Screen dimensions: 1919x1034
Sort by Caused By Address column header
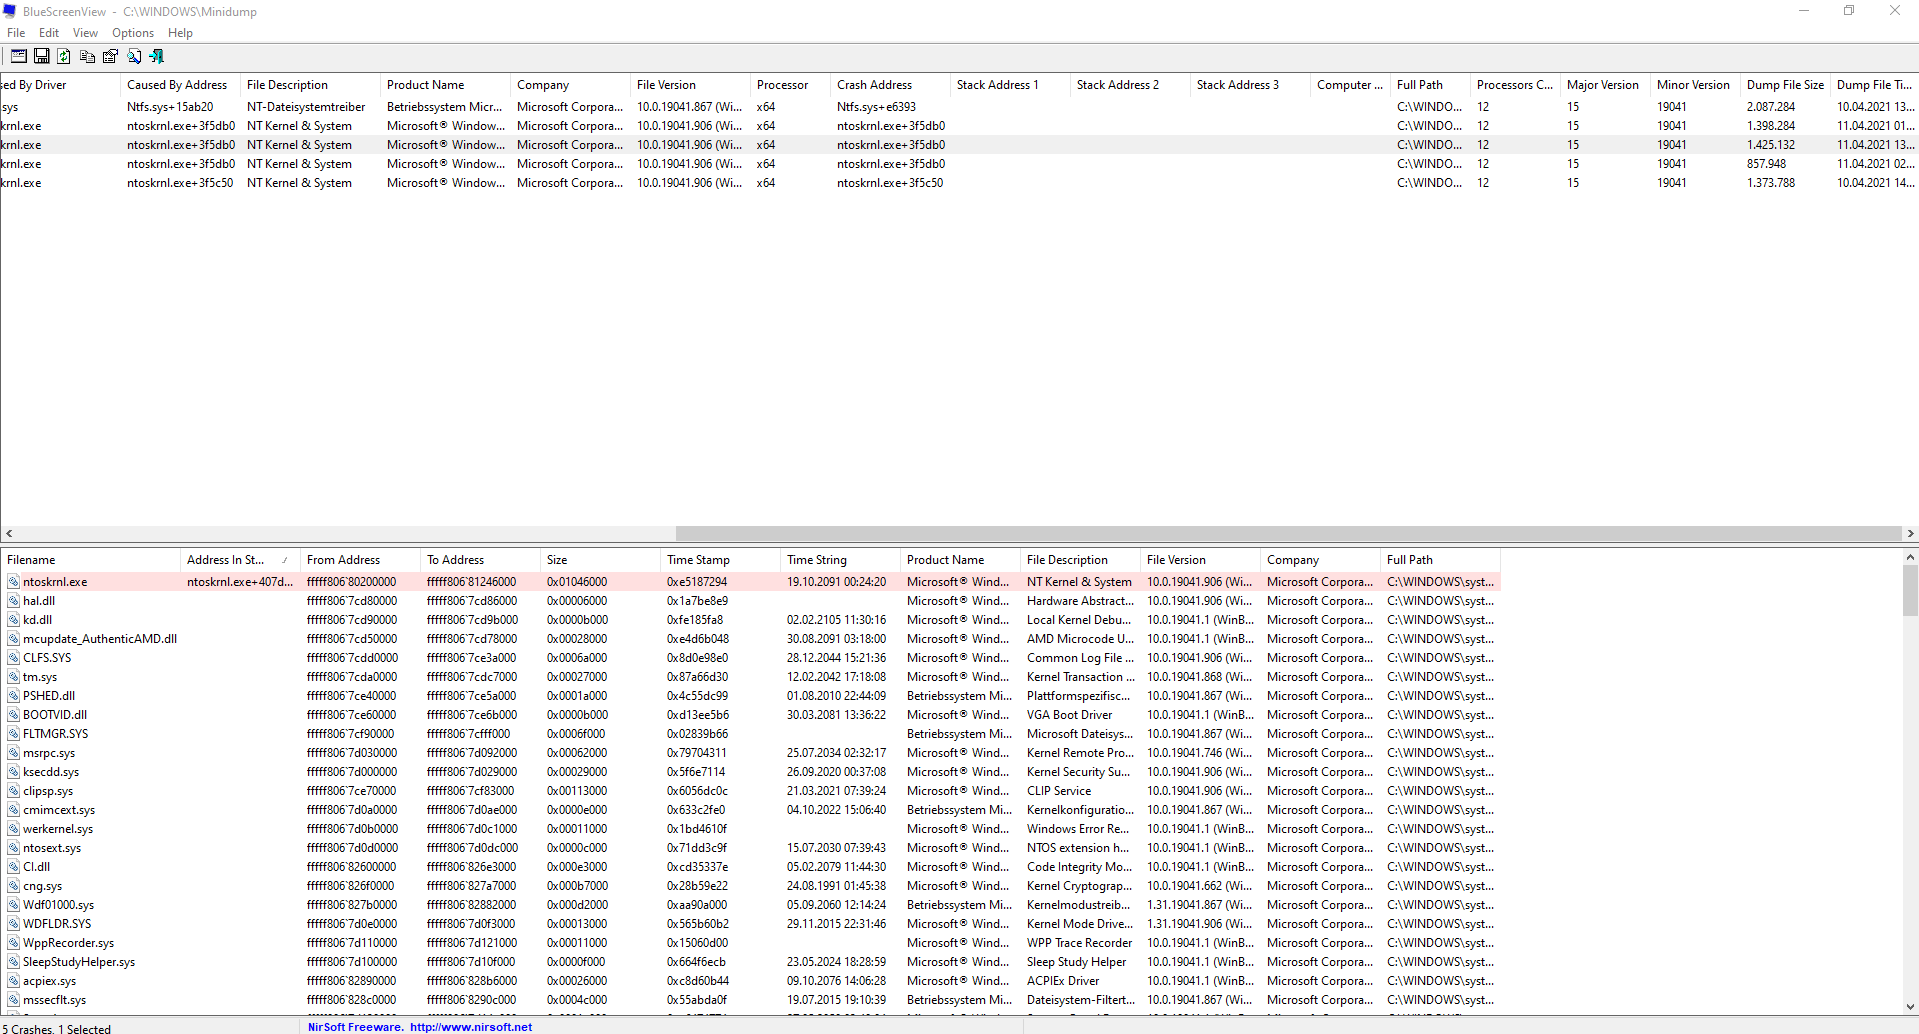pyautogui.click(x=180, y=85)
